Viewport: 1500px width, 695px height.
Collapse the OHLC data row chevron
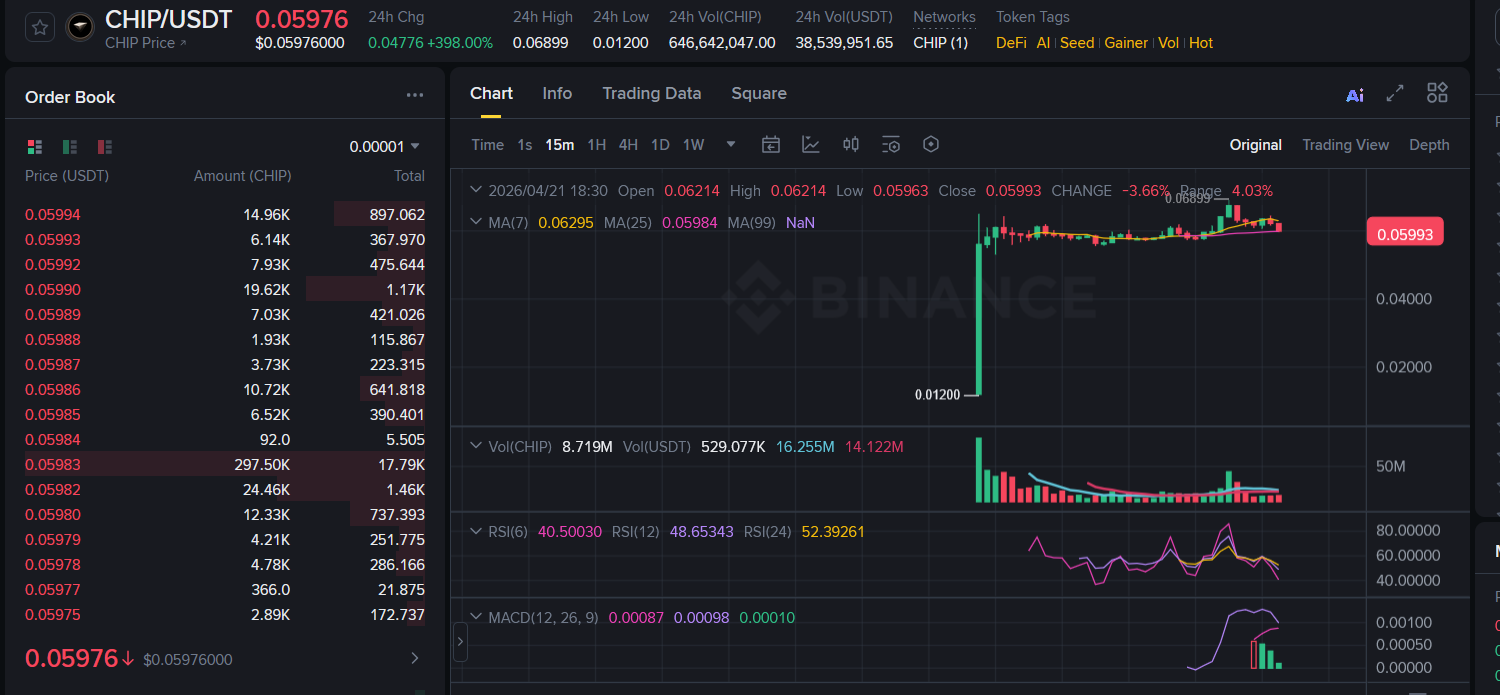[476, 190]
